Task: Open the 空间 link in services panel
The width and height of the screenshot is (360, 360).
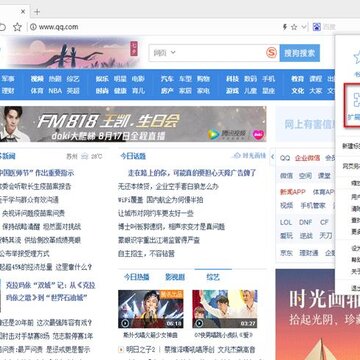Action: [x=305, y=176]
